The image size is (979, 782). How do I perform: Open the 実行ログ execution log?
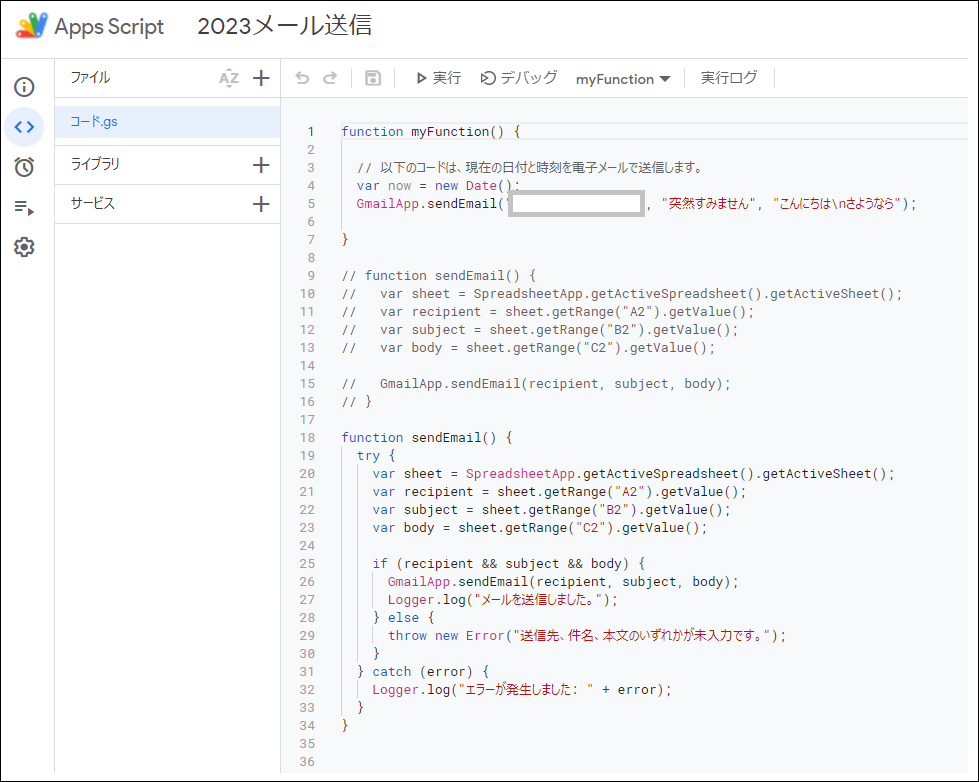click(x=728, y=77)
